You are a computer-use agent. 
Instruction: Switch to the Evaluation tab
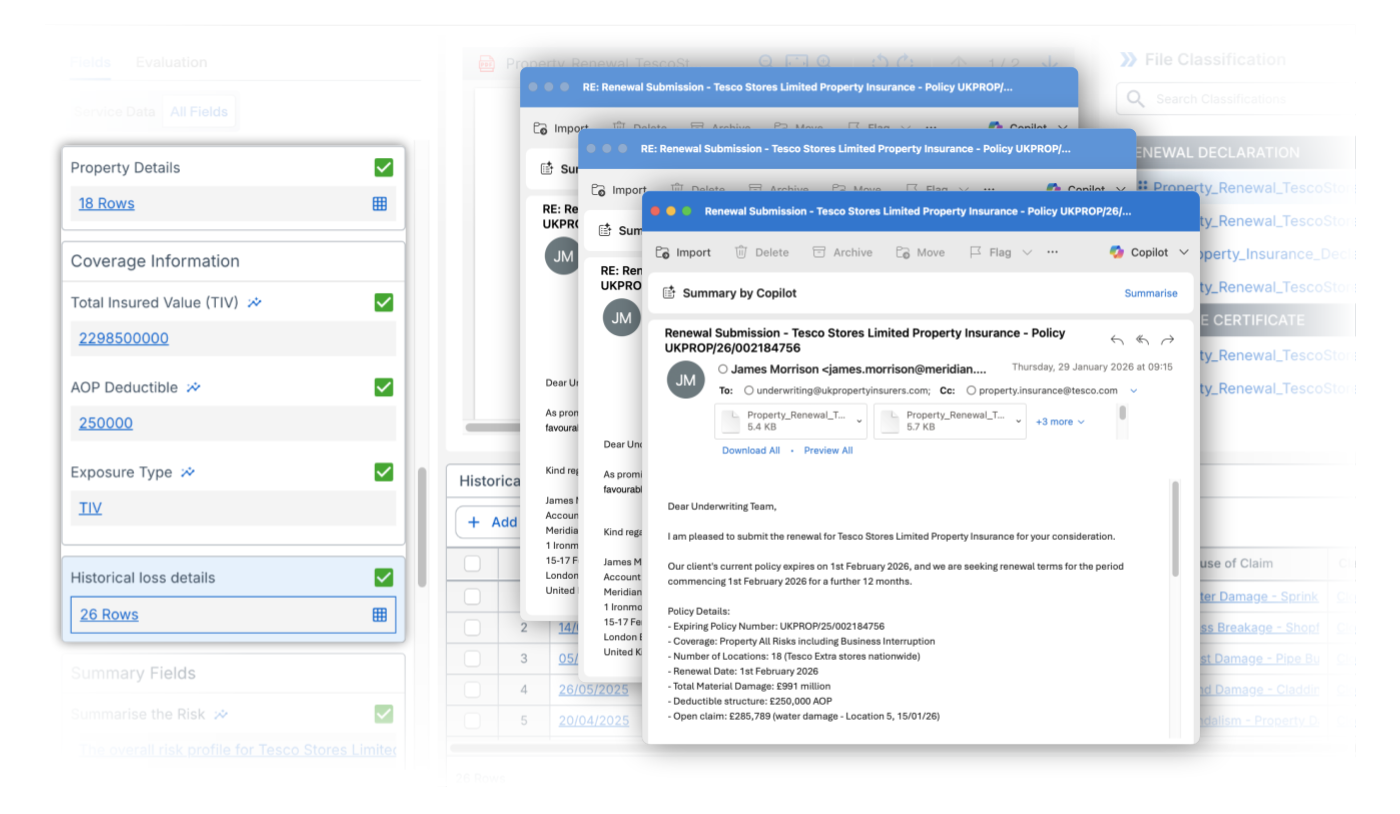pyautogui.click(x=171, y=62)
